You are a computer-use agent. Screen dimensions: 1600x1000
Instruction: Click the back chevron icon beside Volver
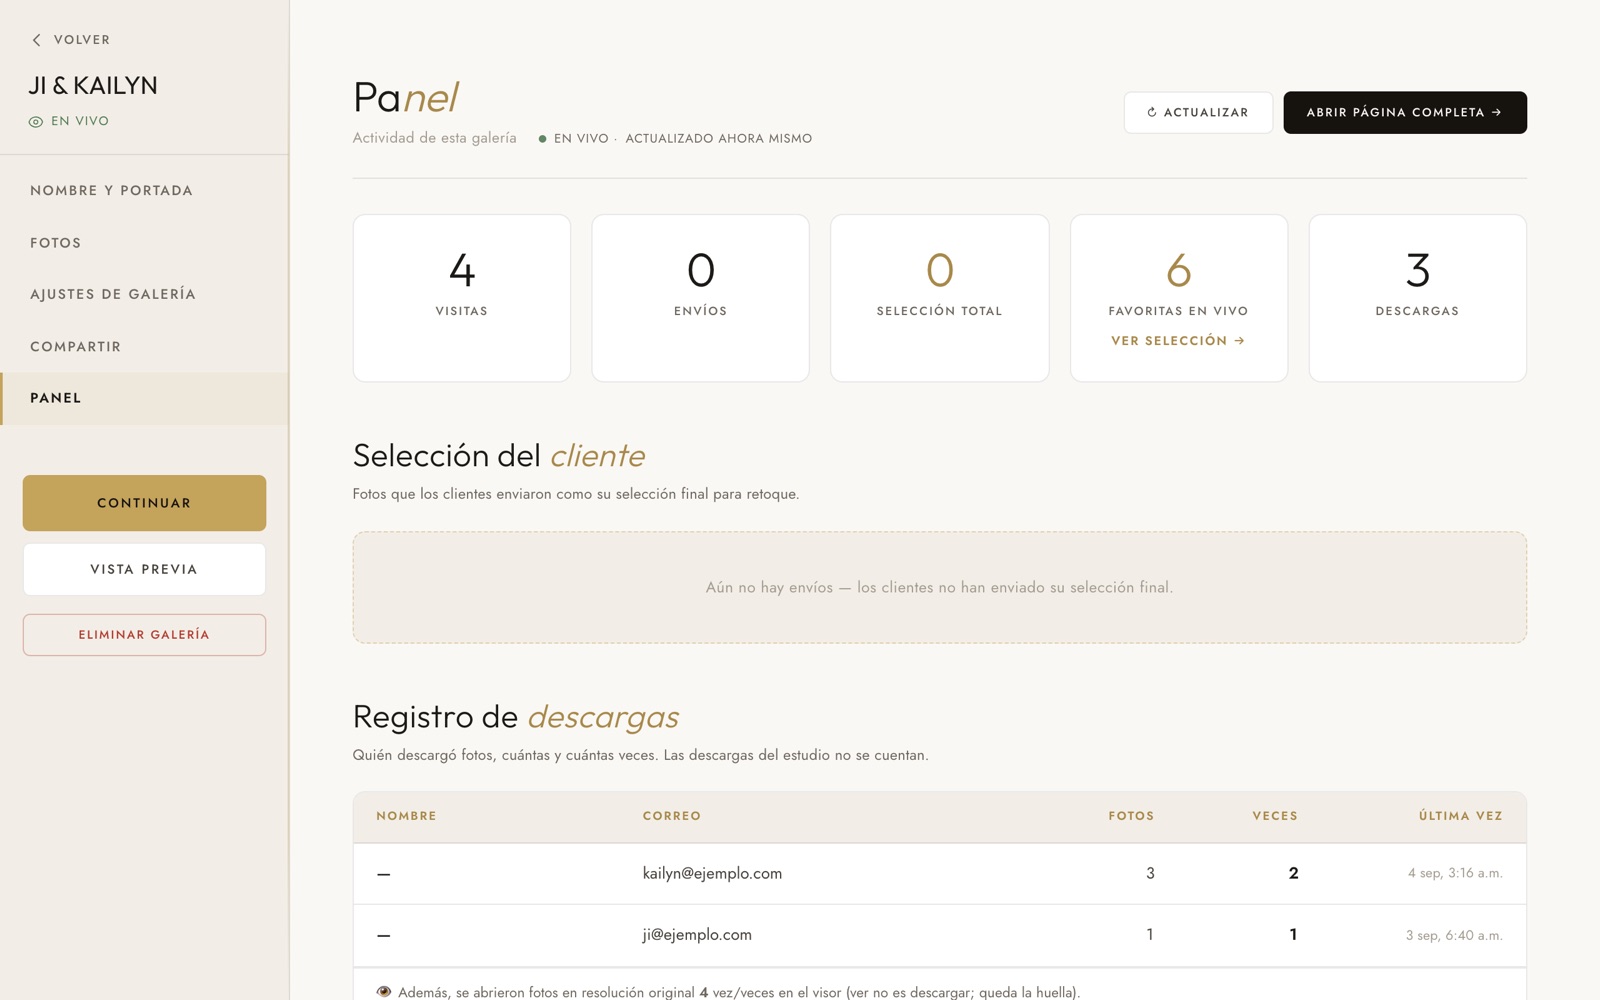[x=37, y=40]
